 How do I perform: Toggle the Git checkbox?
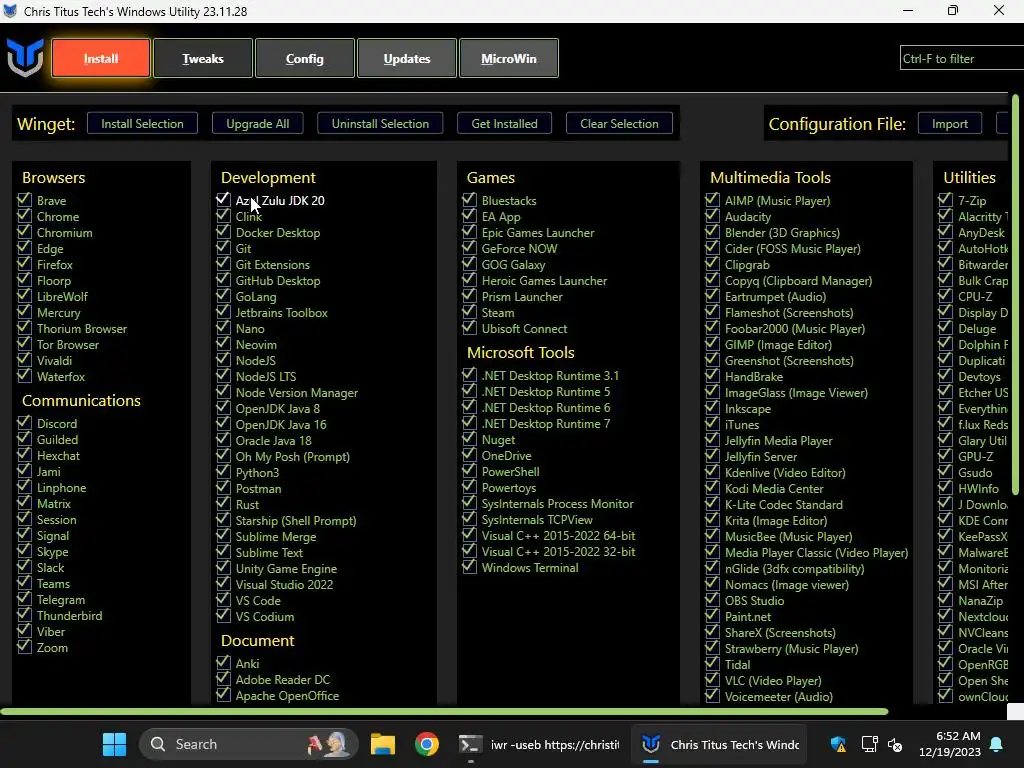223,248
